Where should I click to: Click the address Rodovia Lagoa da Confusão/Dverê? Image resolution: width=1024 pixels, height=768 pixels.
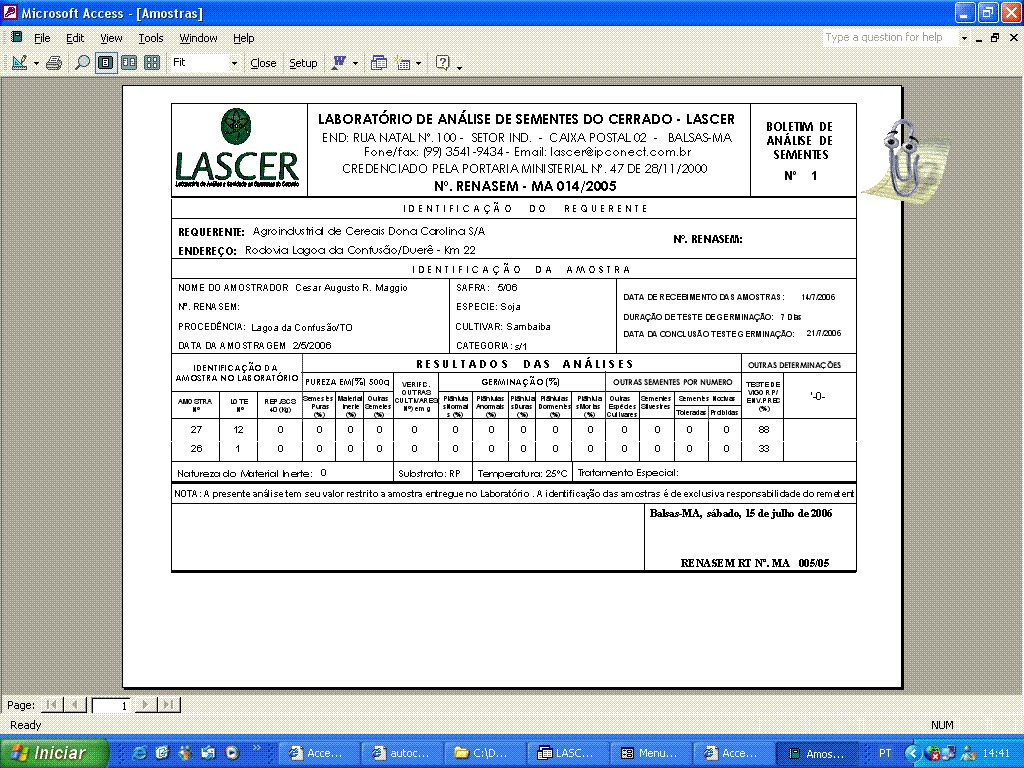coord(360,250)
